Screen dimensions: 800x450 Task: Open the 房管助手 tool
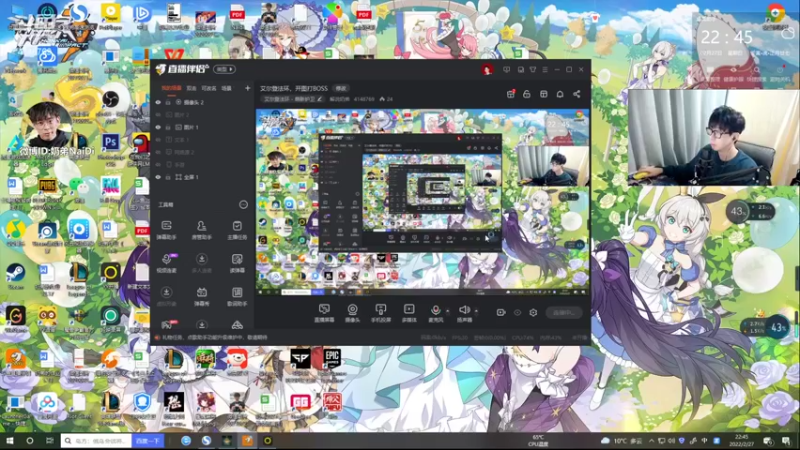[202, 230]
